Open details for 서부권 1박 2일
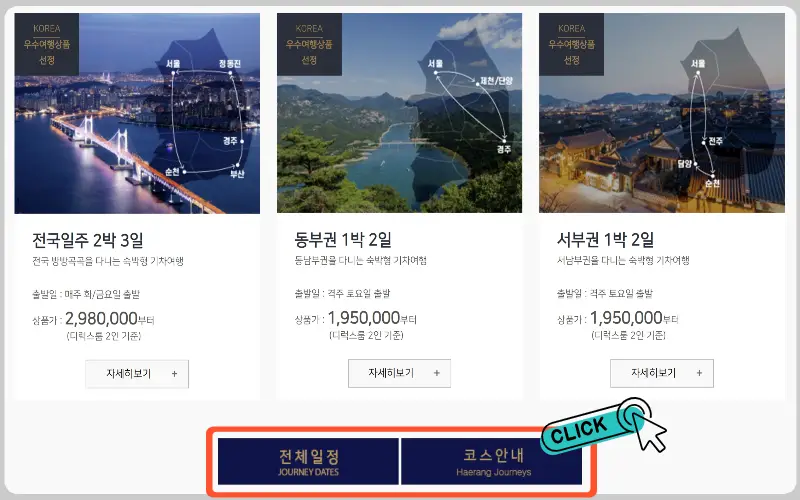 (662, 373)
